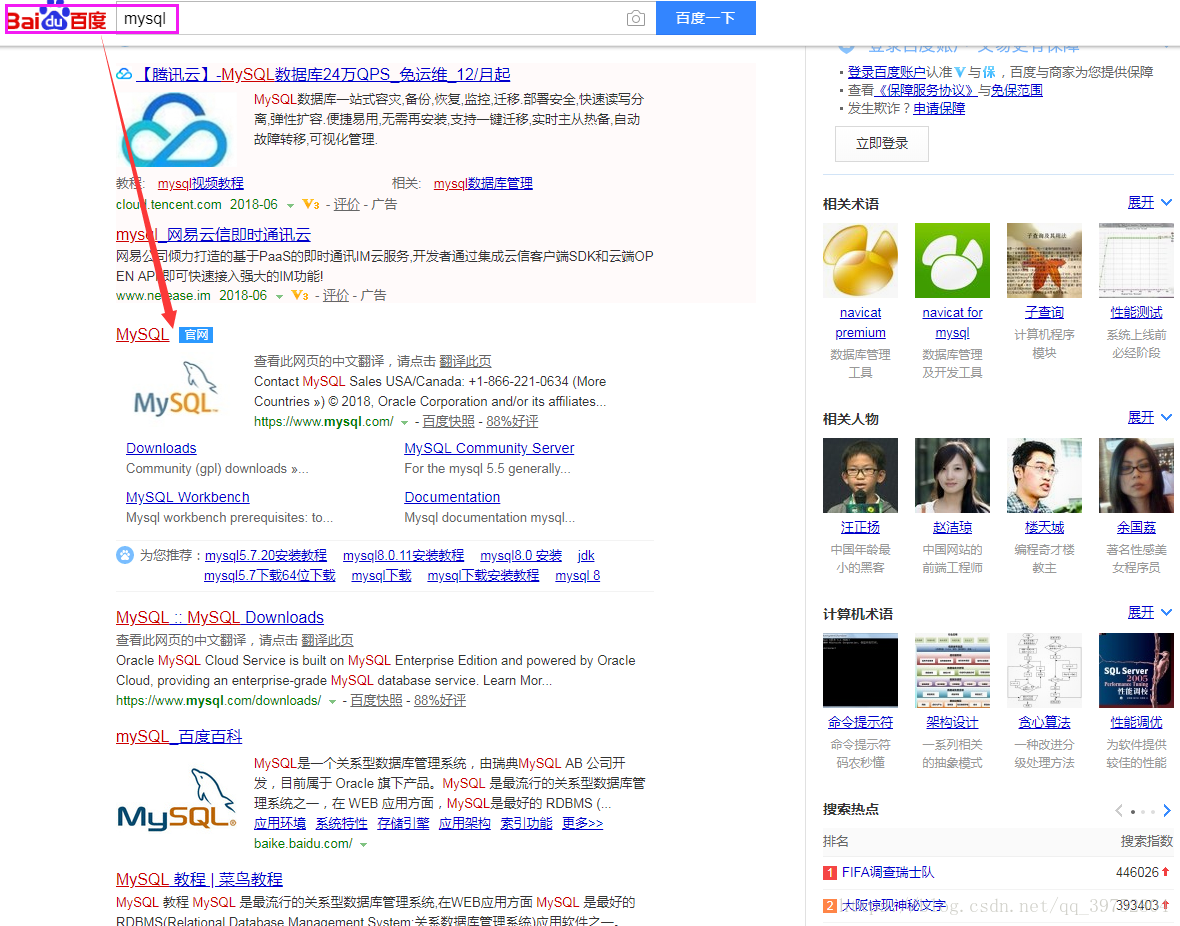Open MySQL :: MySQL Downloads result
The image size is (1180, 926).
coord(220,617)
